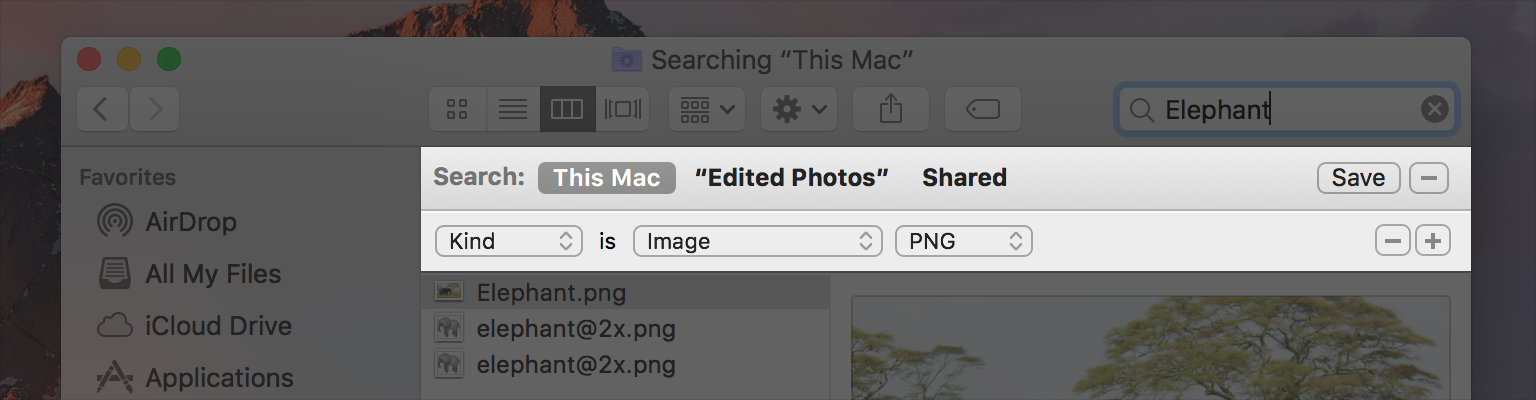Select the "Edited Photos" search scope
This screenshot has height=400, width=1536.
[x=791, y=178]
